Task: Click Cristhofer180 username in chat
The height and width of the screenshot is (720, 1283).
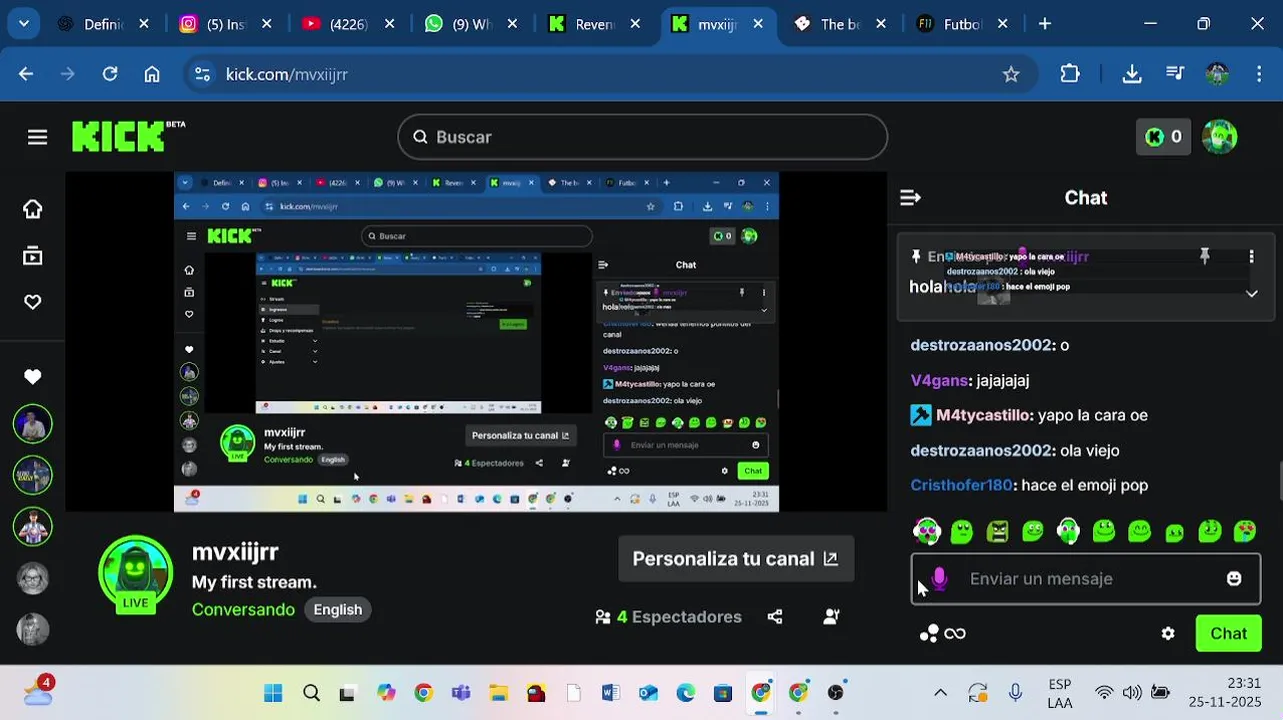Action: pyautogui.click(x=961, y=485)
